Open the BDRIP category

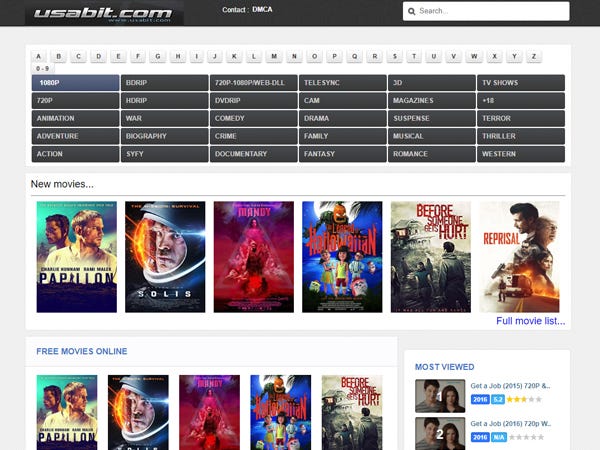[165, 83]
